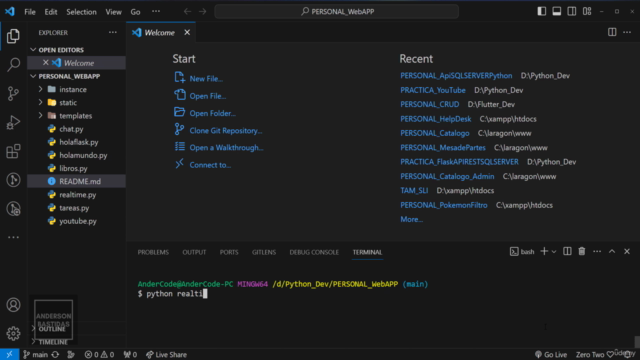
Task: Open the Selection menu
Action: coord(81,12)
